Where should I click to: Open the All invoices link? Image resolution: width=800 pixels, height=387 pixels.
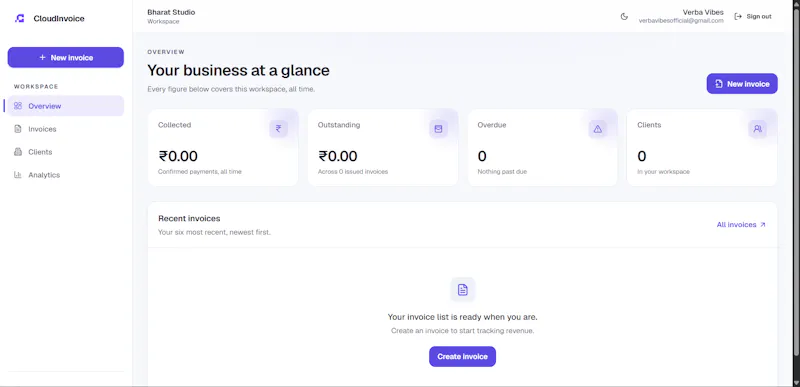741,224
